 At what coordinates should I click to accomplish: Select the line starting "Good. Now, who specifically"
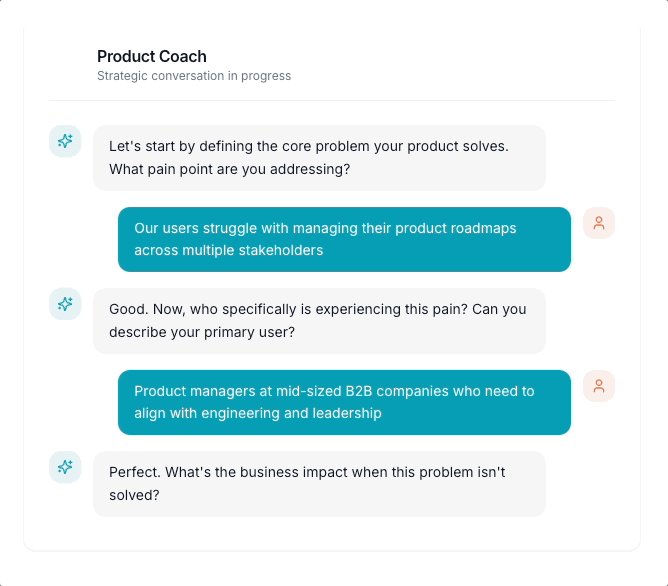(x=317, y=309)
